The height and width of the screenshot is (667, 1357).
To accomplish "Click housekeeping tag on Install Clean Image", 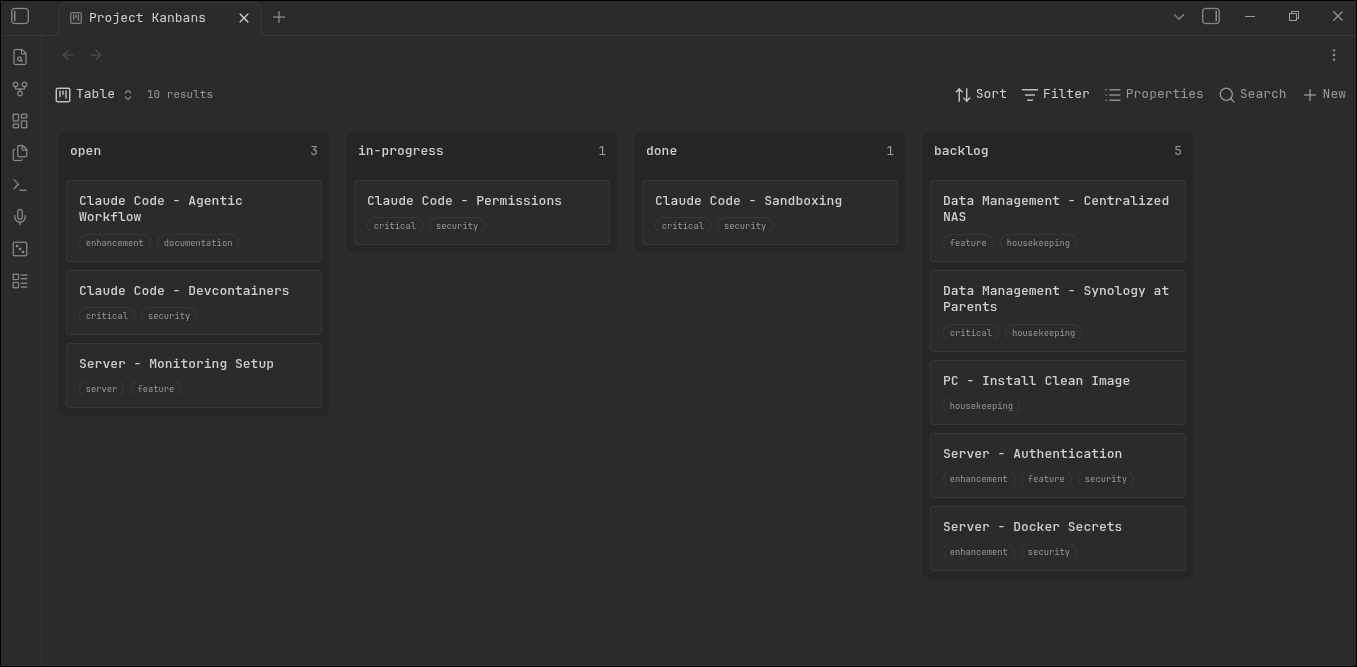I will pyautogui.click(x=981, y=406).
